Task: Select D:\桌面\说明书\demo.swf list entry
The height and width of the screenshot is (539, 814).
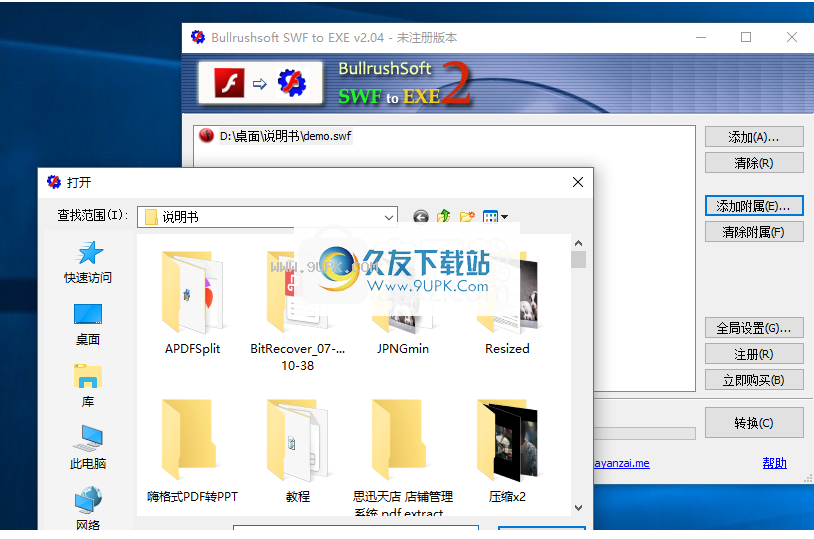Action: coord(286,136)
